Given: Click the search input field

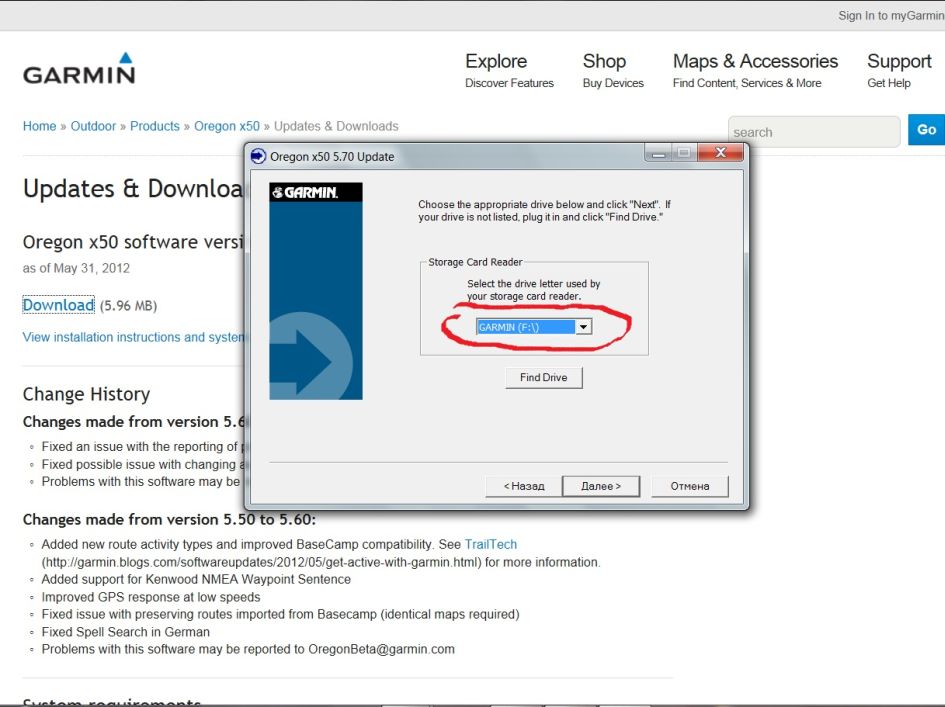Looking at the screenshot, I should tap(813, 132).
